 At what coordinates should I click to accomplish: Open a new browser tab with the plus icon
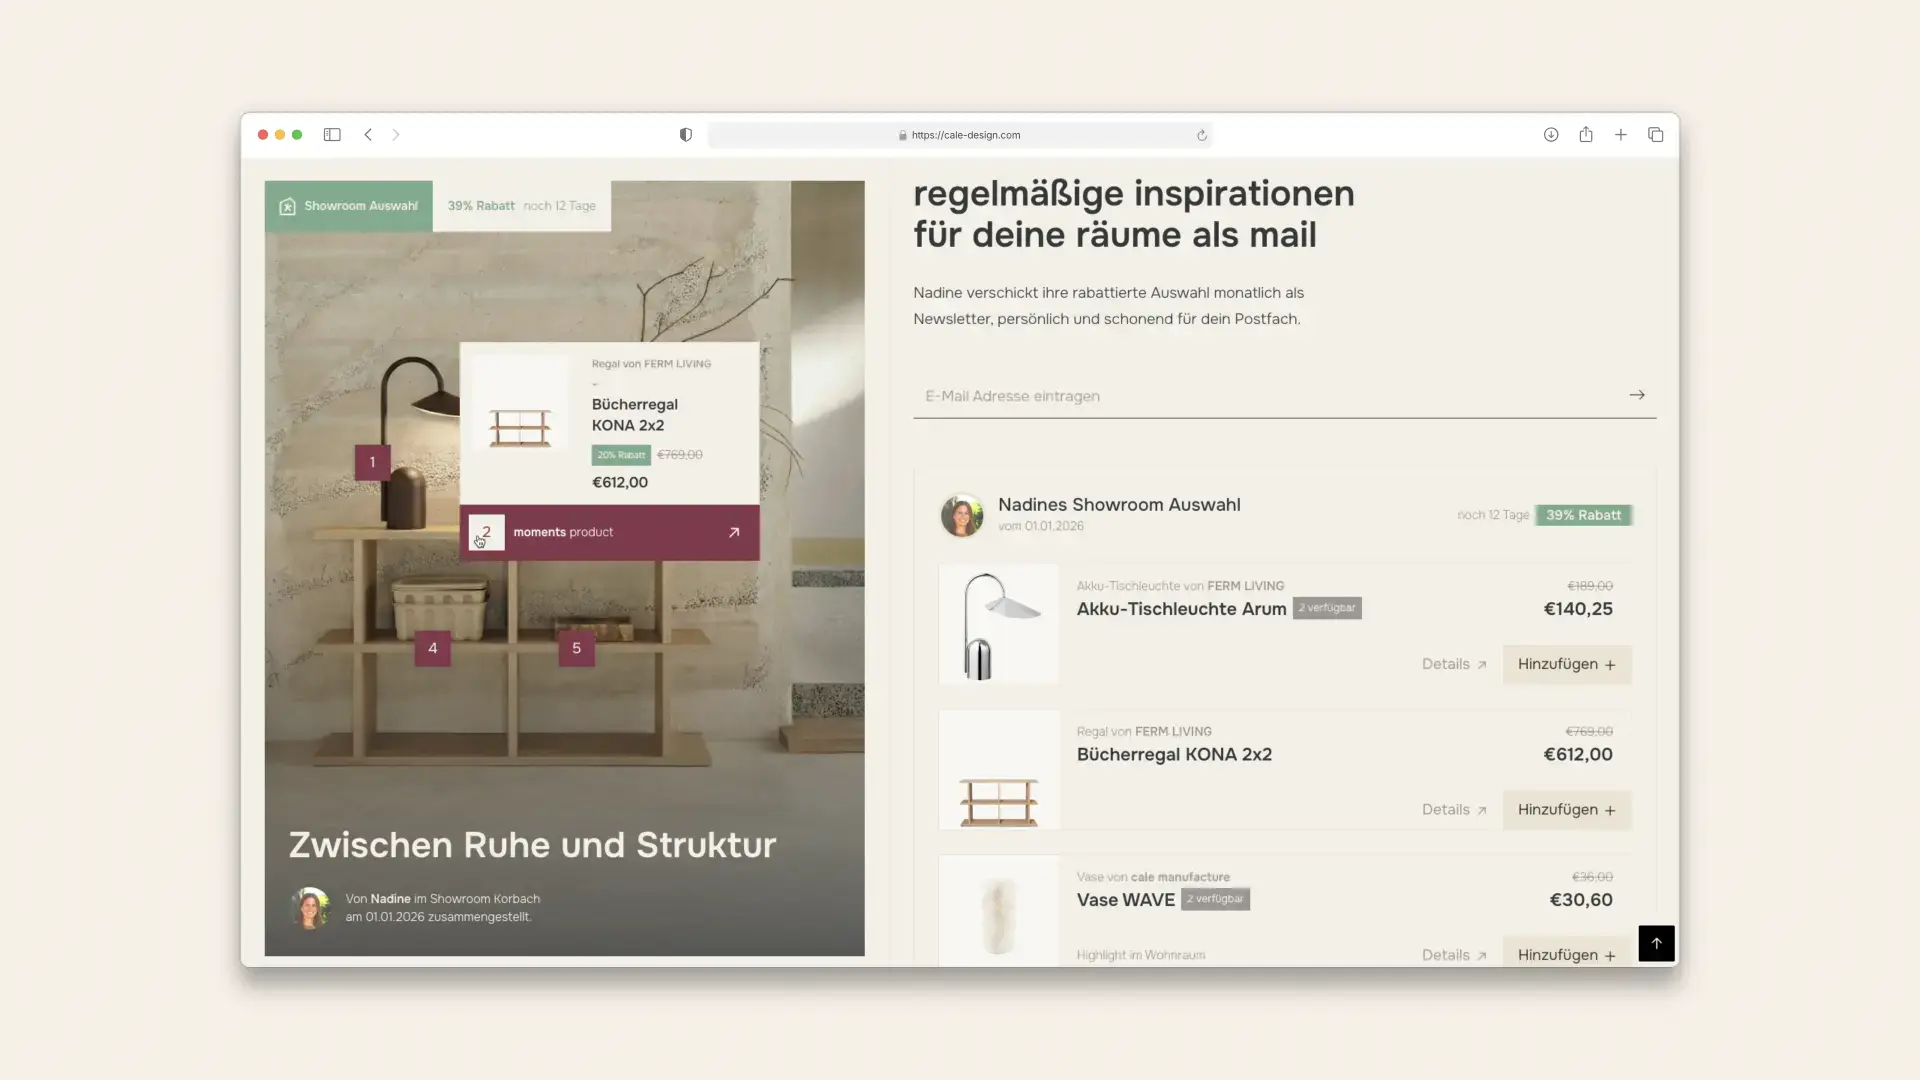point(1621,135)
